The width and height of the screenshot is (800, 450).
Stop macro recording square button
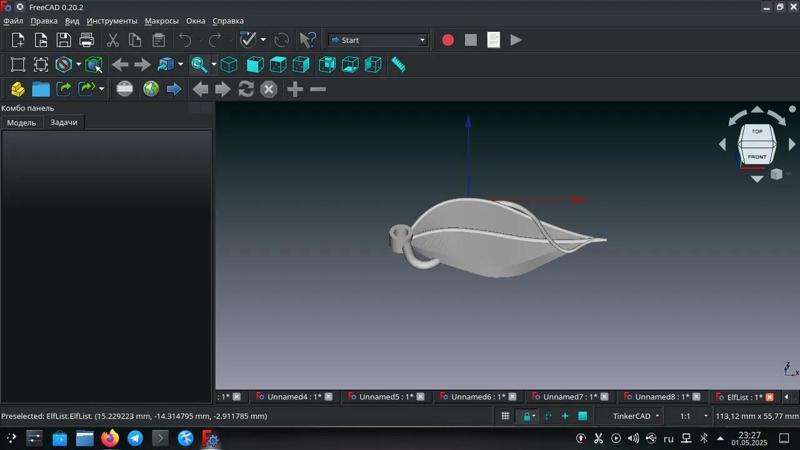click(470, 40)
